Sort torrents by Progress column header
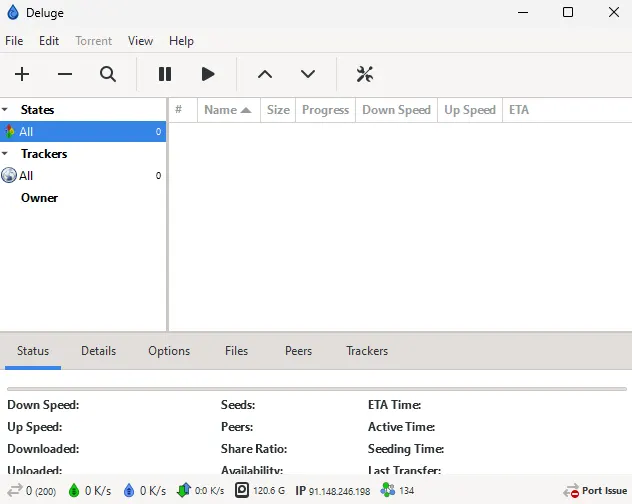The image size is (632, 504). [325, 110]
